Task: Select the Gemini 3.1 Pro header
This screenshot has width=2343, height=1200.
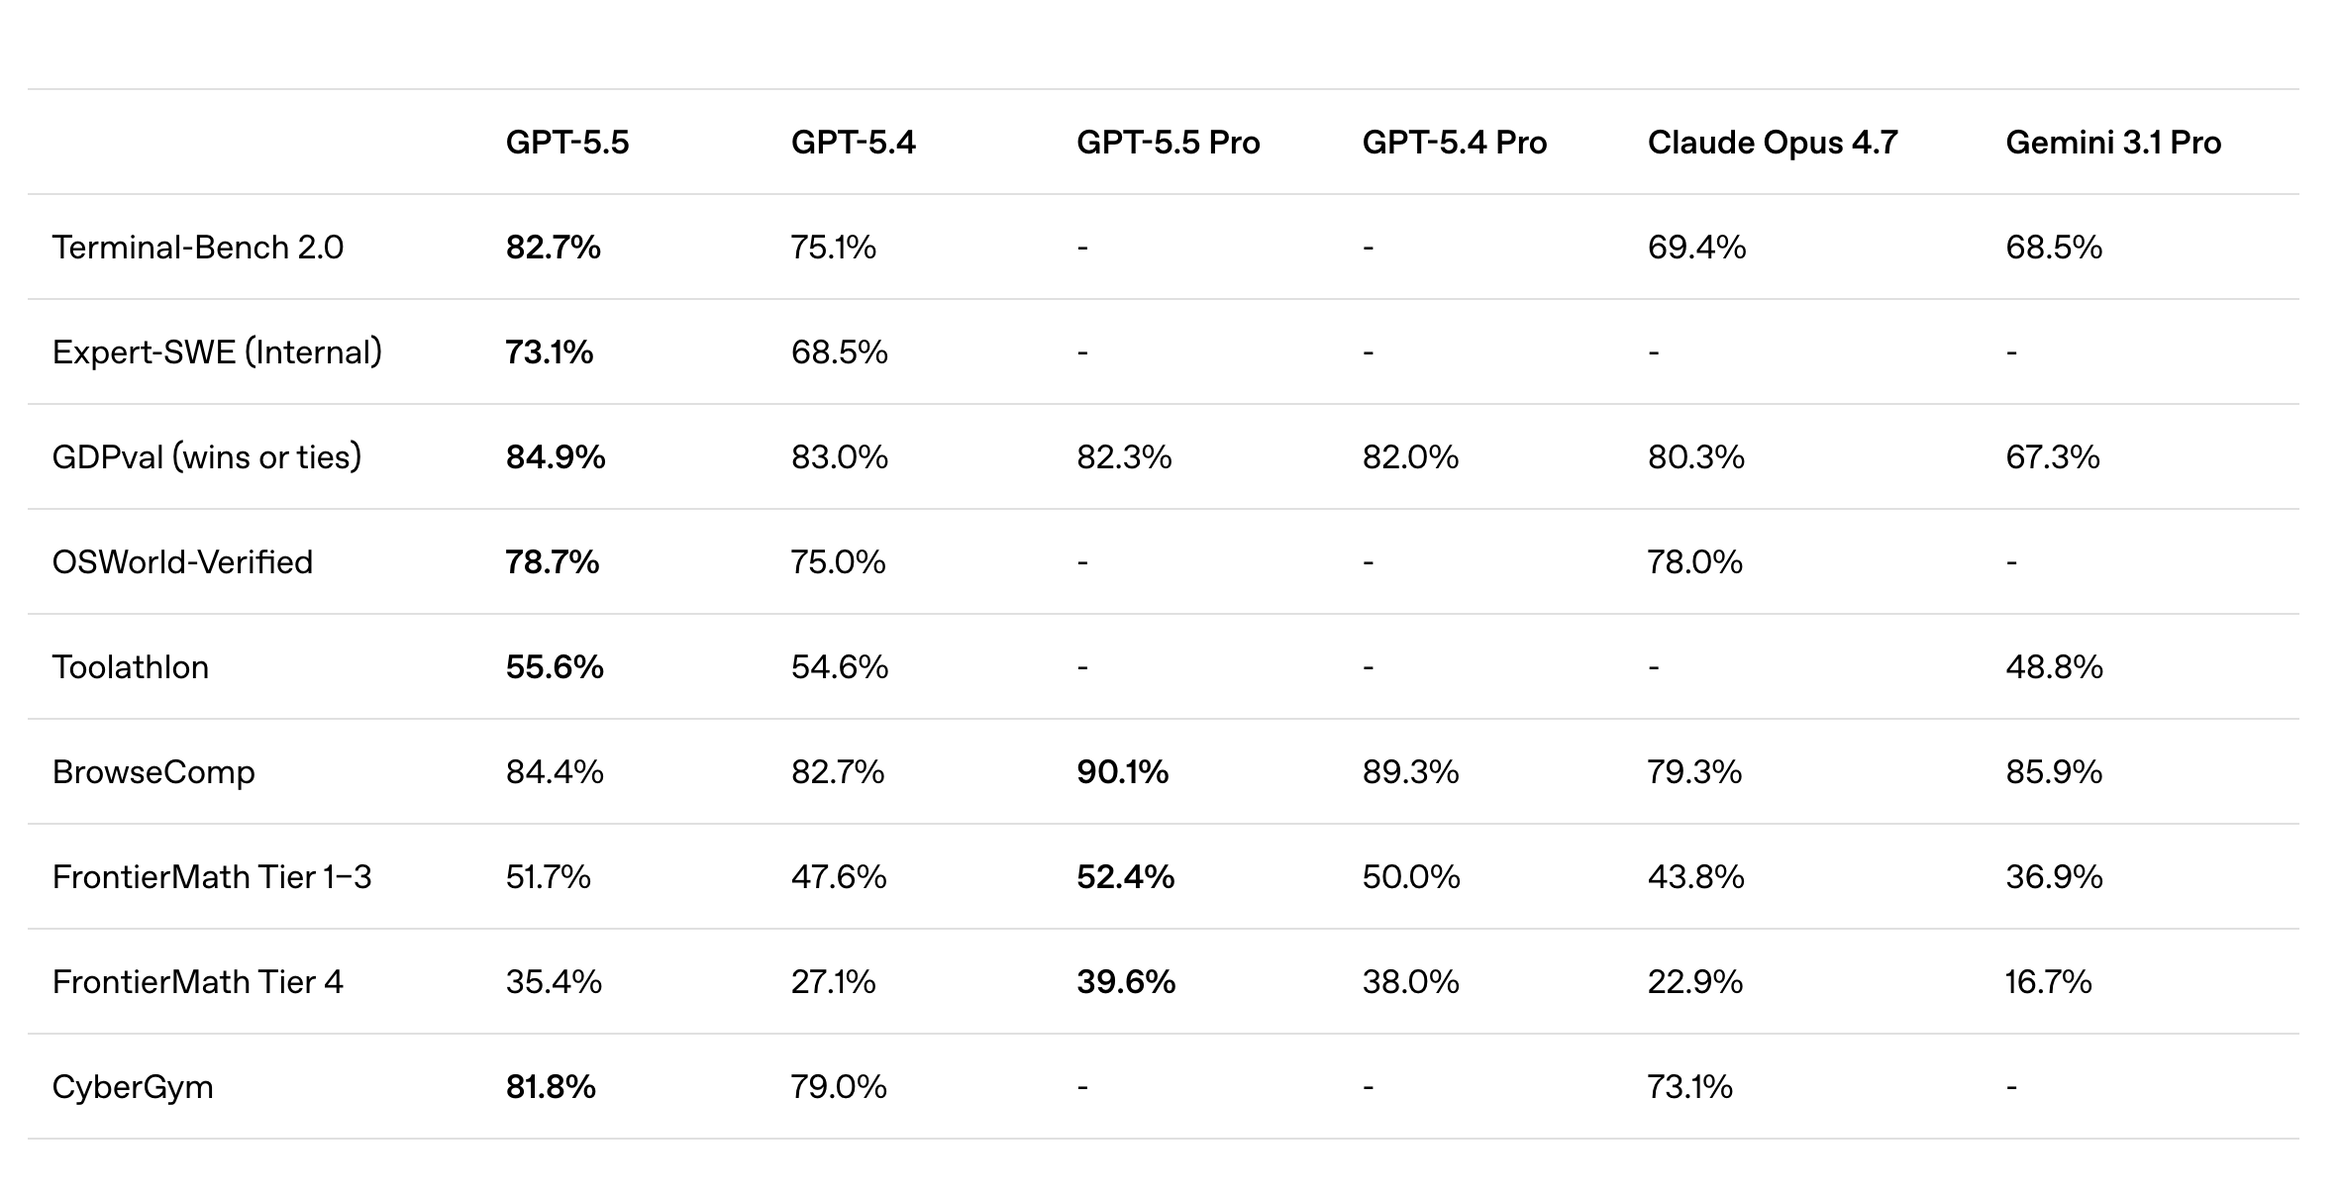Action: pos(2113,142)
